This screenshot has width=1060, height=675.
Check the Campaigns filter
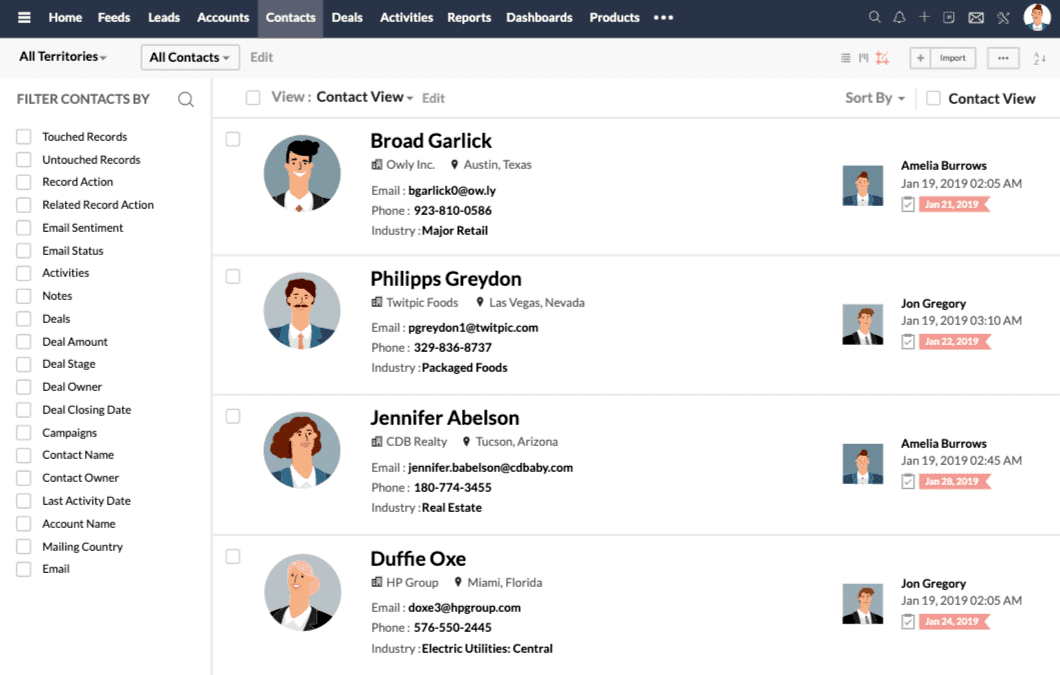coord(24,433)
